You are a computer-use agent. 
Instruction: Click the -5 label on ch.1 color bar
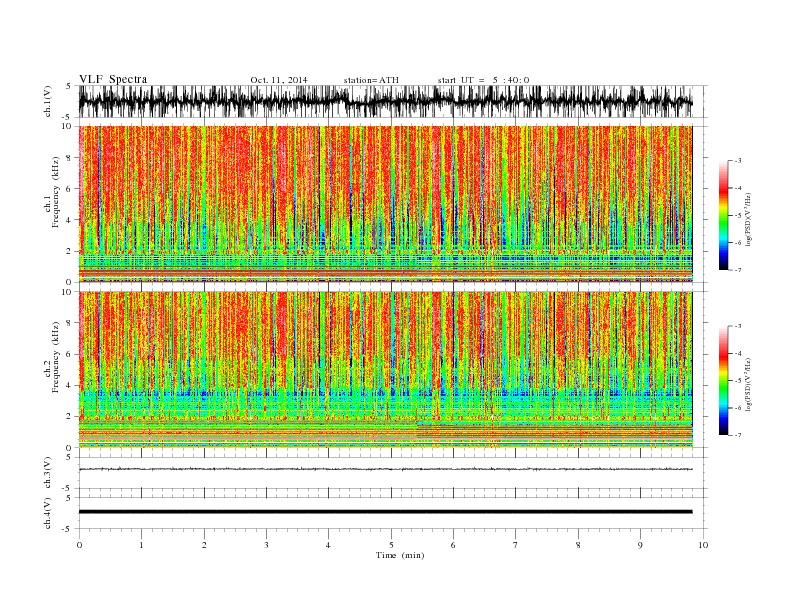[x=738, y=216]
